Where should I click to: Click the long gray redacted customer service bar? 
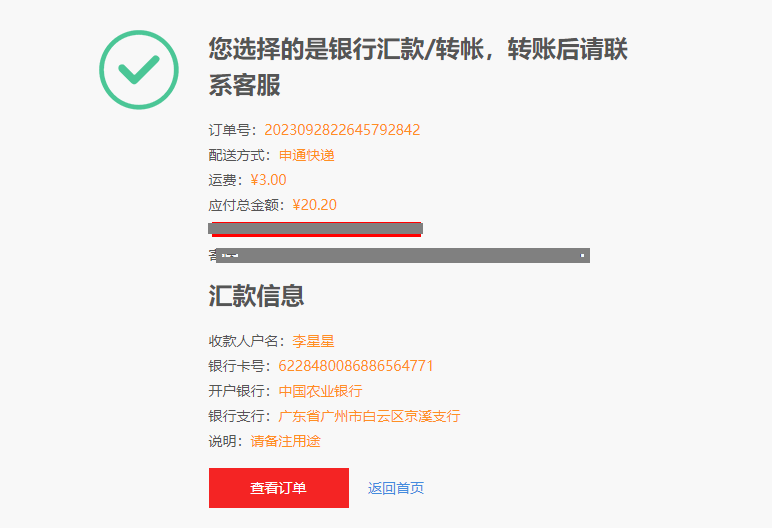pos(403,255)
